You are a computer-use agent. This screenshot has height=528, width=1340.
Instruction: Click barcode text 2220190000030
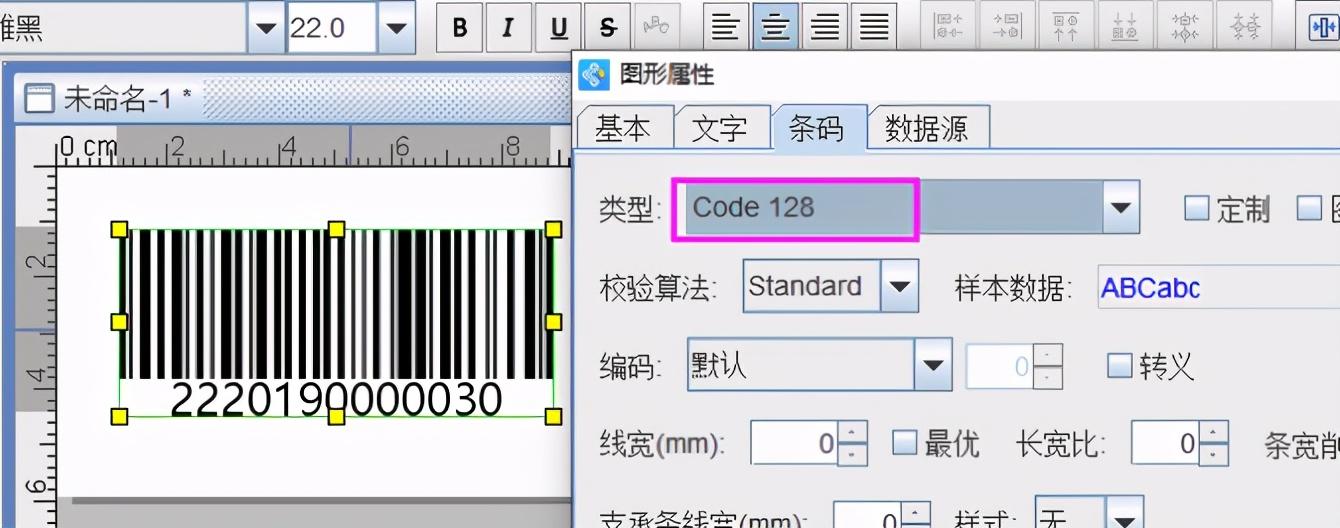point(337,399)
